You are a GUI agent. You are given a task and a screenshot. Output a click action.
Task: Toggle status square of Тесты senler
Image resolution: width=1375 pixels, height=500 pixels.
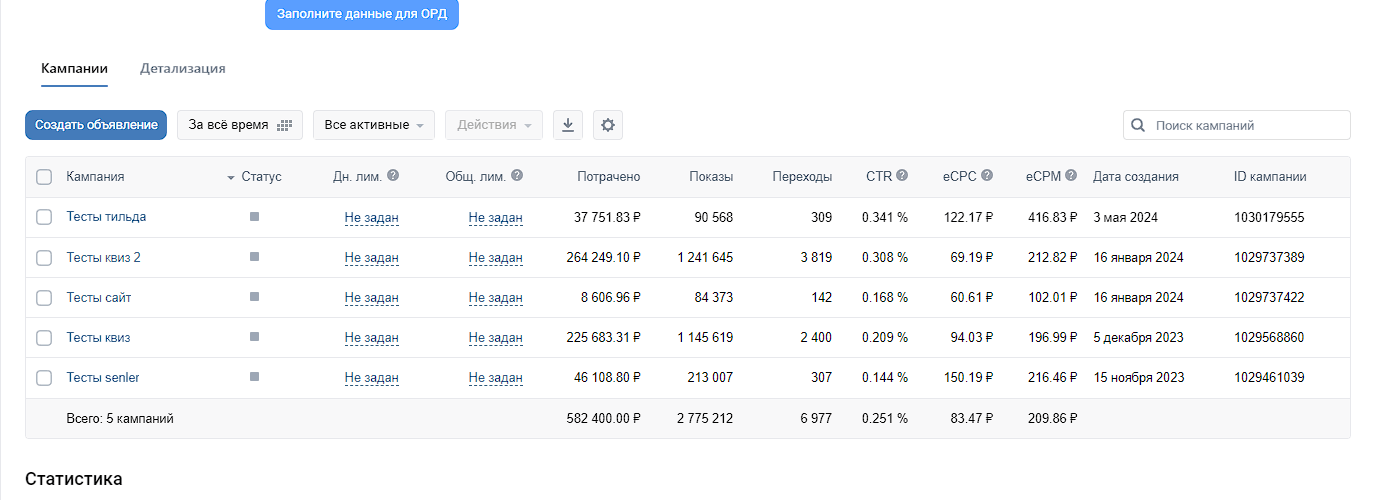click(254, 377)
